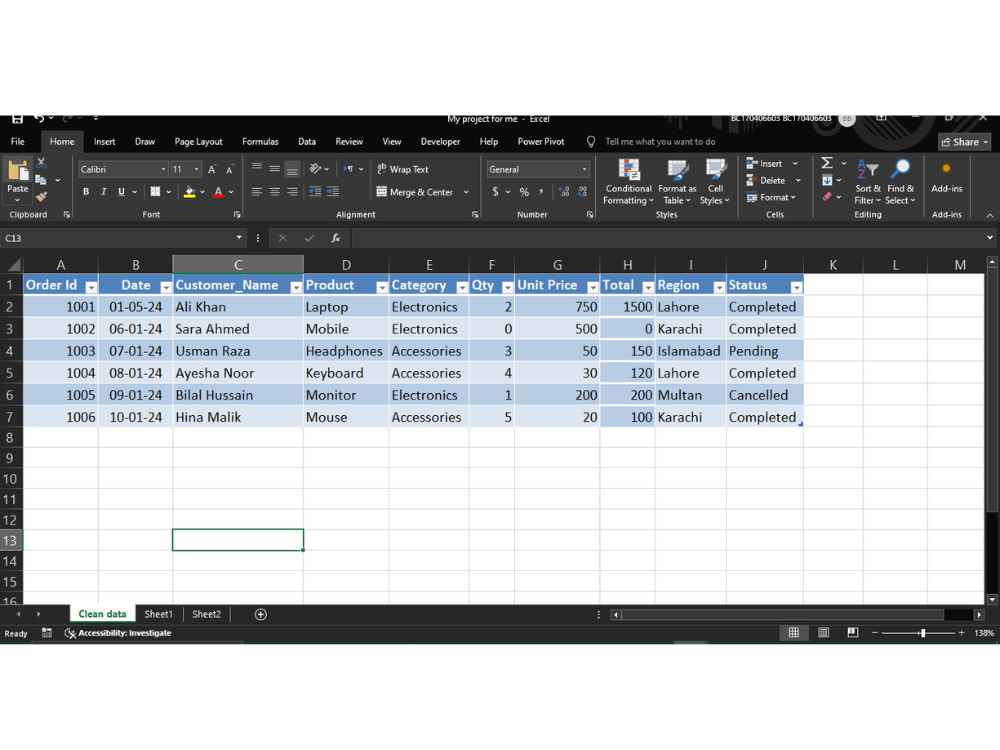Image resolution: width=1000 pixels, height=750 pixels.
Task: Open Format as Table gallery
Action: tap(677, 182)
